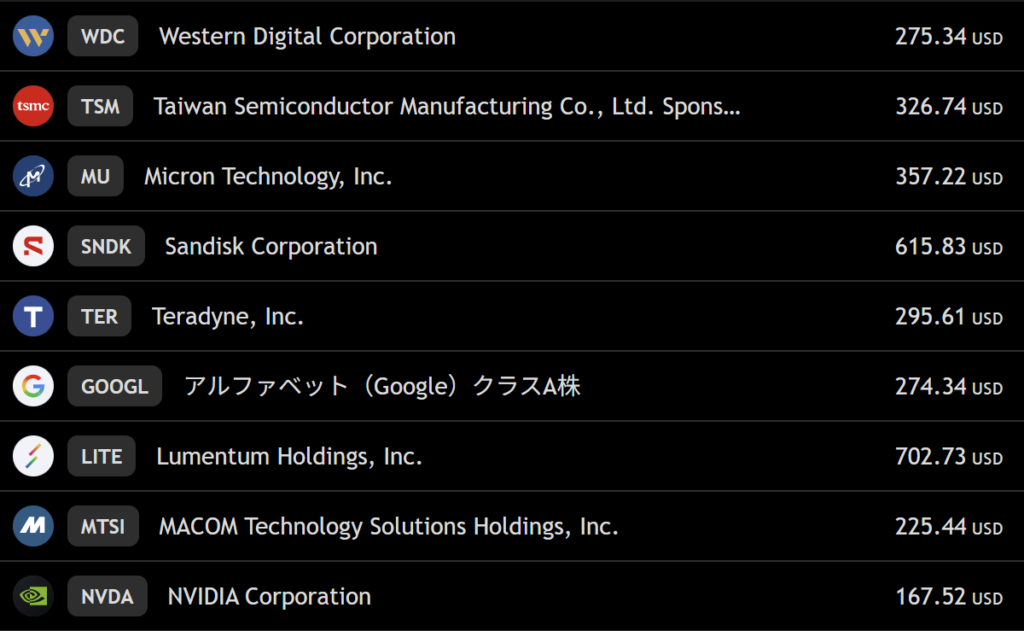Click the Lumentum logo icon
Viewport: 1024px width, 631px height.
[x=33, y=457]
